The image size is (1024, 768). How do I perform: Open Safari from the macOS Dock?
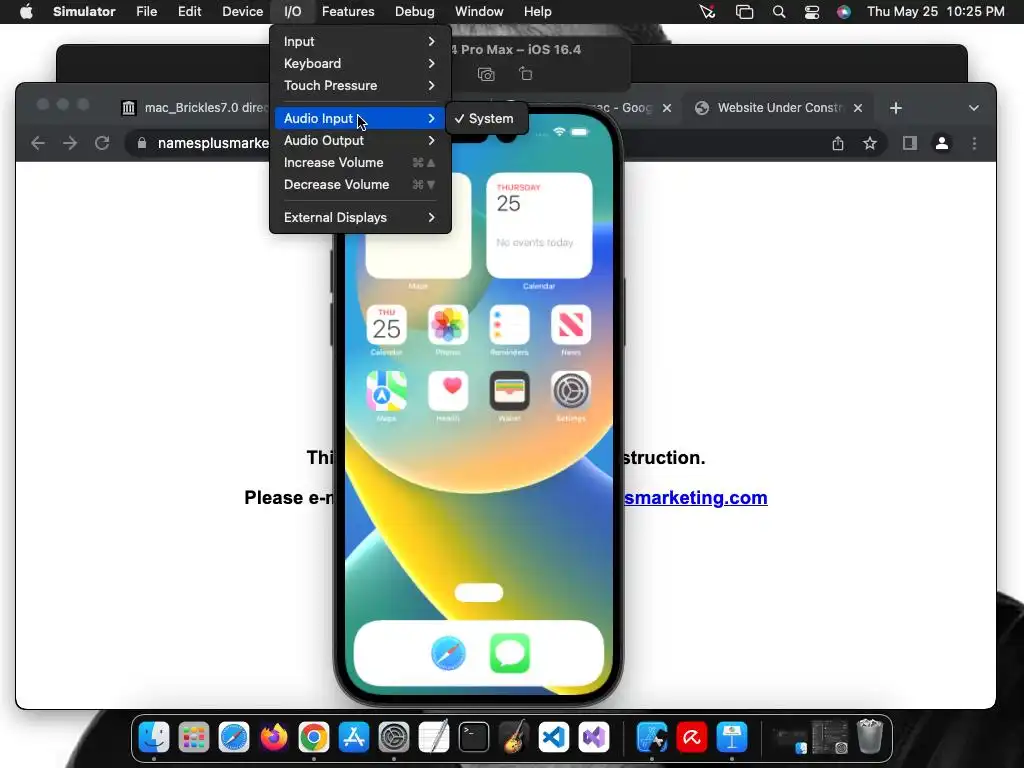234,738
